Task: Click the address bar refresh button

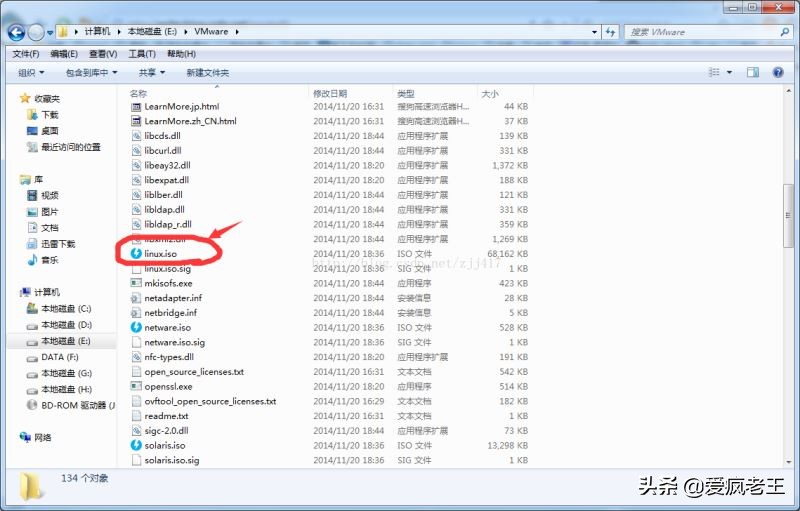Action: (611, 32)
